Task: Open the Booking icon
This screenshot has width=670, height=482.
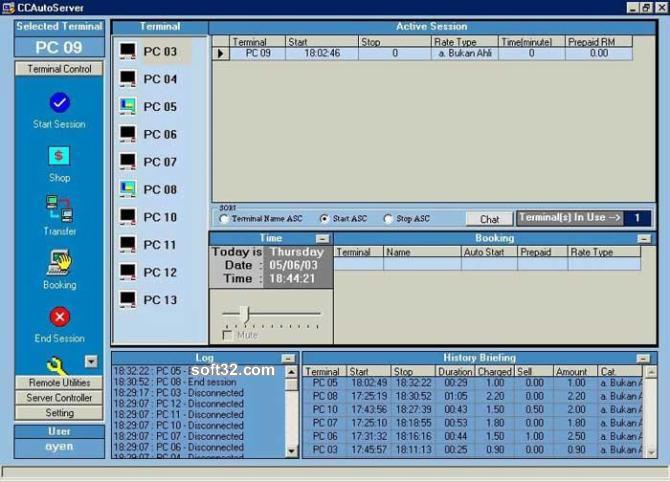Action: 59,262
